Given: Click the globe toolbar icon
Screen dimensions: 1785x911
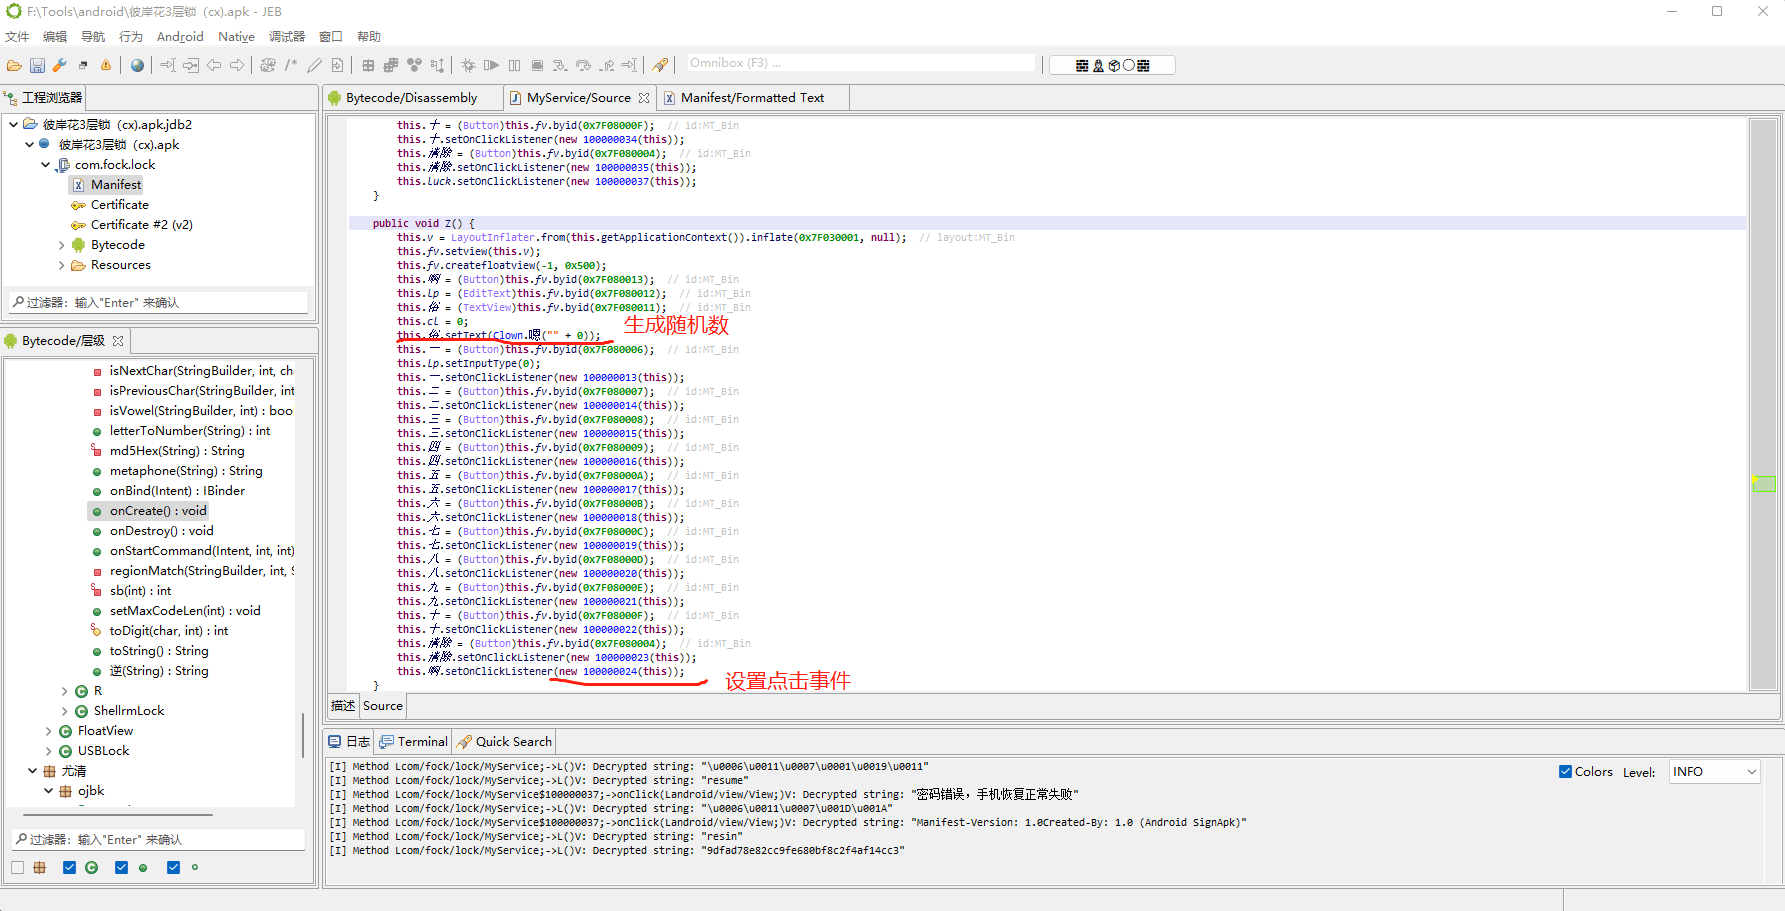Looking at the screenshot, I should 137,65.
